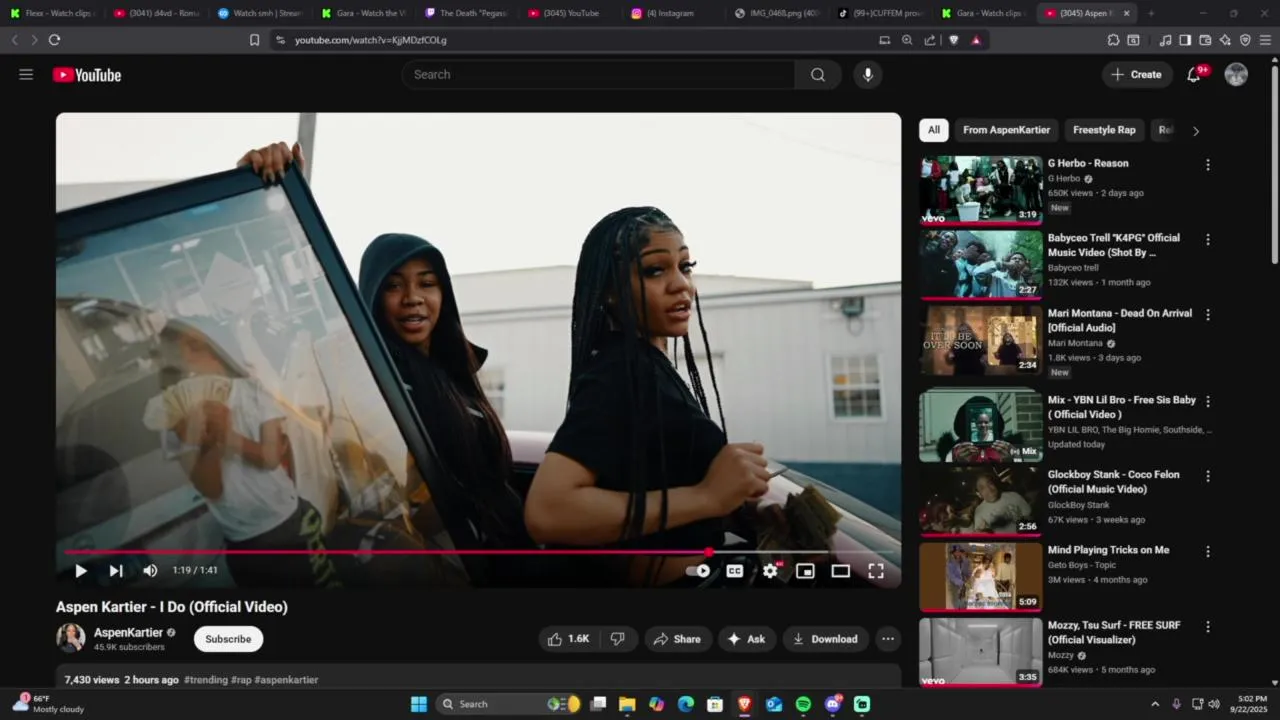Start voice search with the microphone

(868, 75)
